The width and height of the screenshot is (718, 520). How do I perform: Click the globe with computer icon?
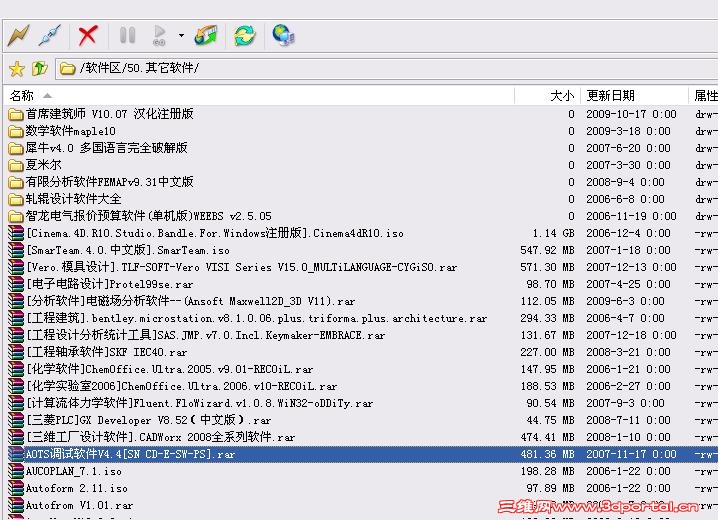284,36
